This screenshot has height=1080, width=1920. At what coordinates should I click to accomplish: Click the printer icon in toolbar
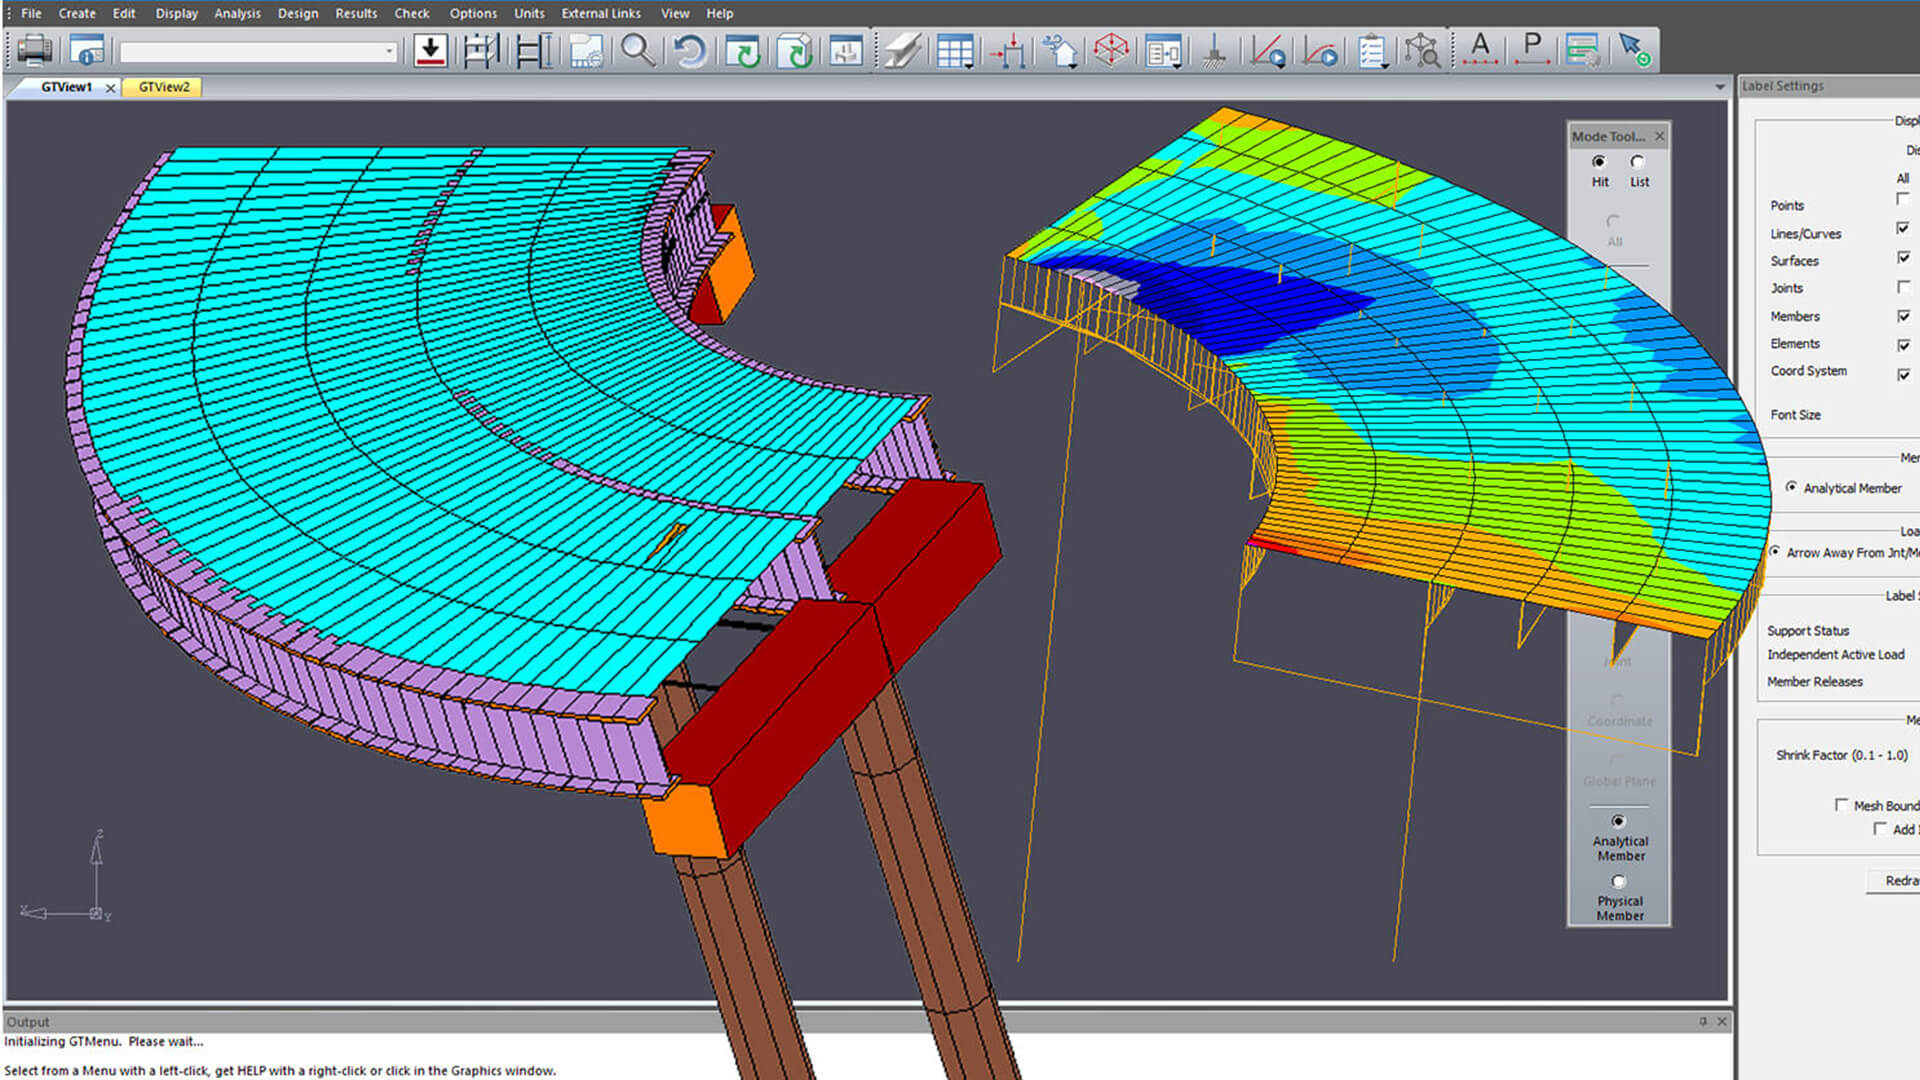coord(35,50)
